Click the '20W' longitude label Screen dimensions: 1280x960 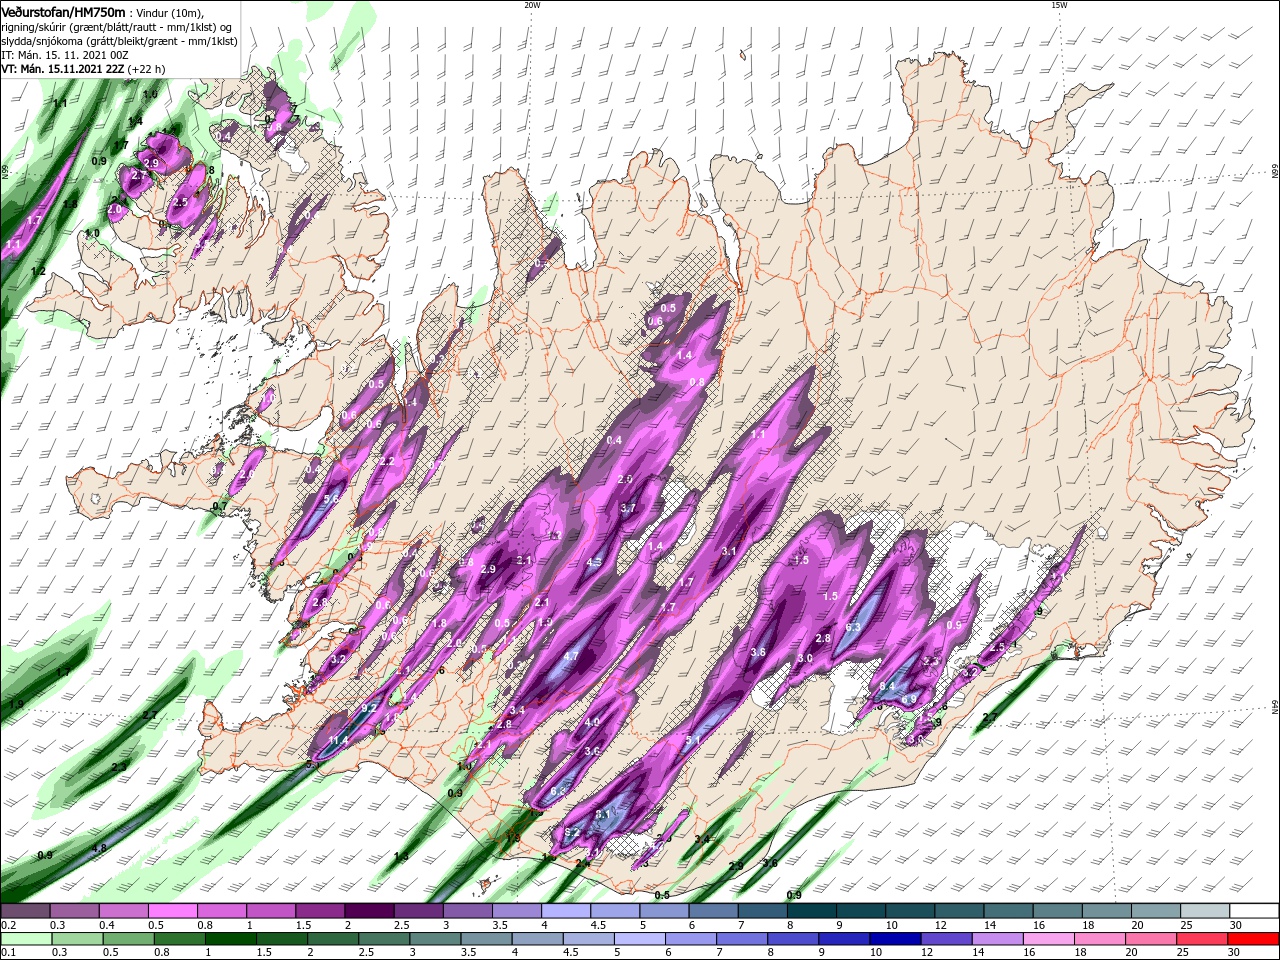tap(532, 5)
